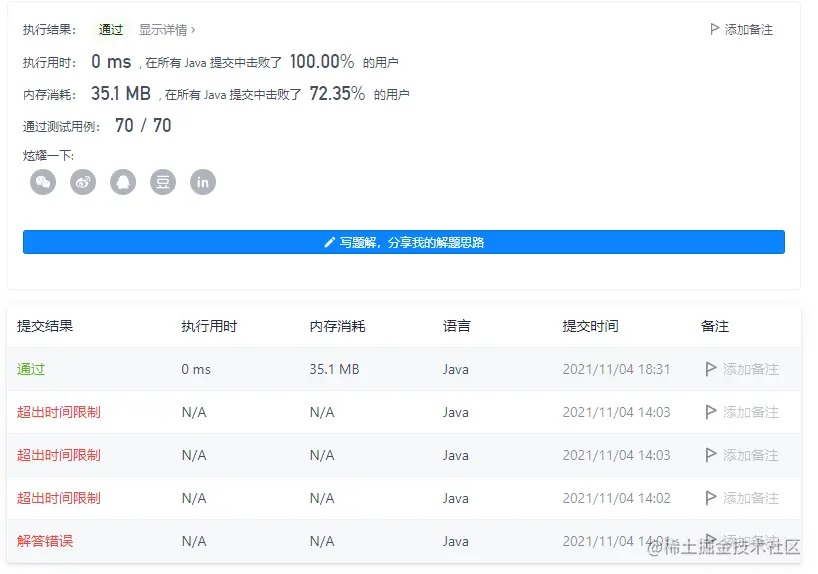Image resolution: width=818 pixels, height=574 pixels.
Task: Click the flag icon in the 14:02 row
Action: coord(711,498)
